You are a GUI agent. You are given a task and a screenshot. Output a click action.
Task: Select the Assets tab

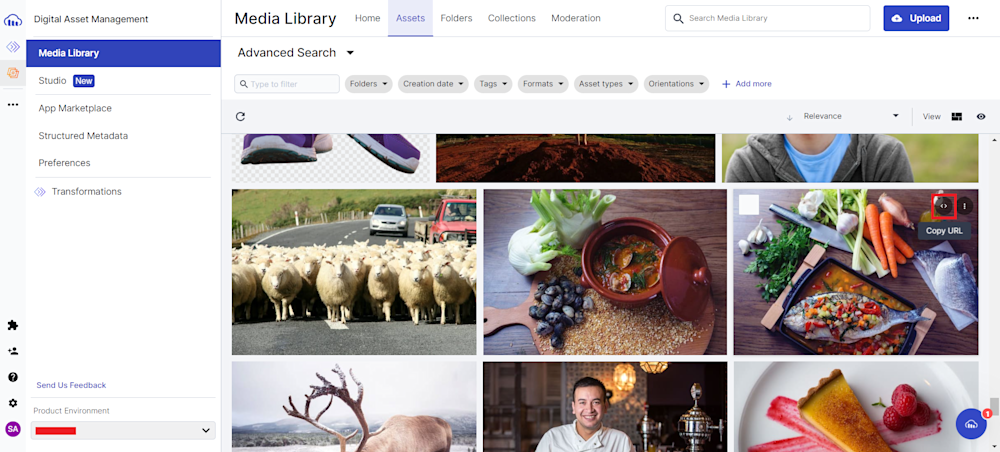tap(410, 18)
